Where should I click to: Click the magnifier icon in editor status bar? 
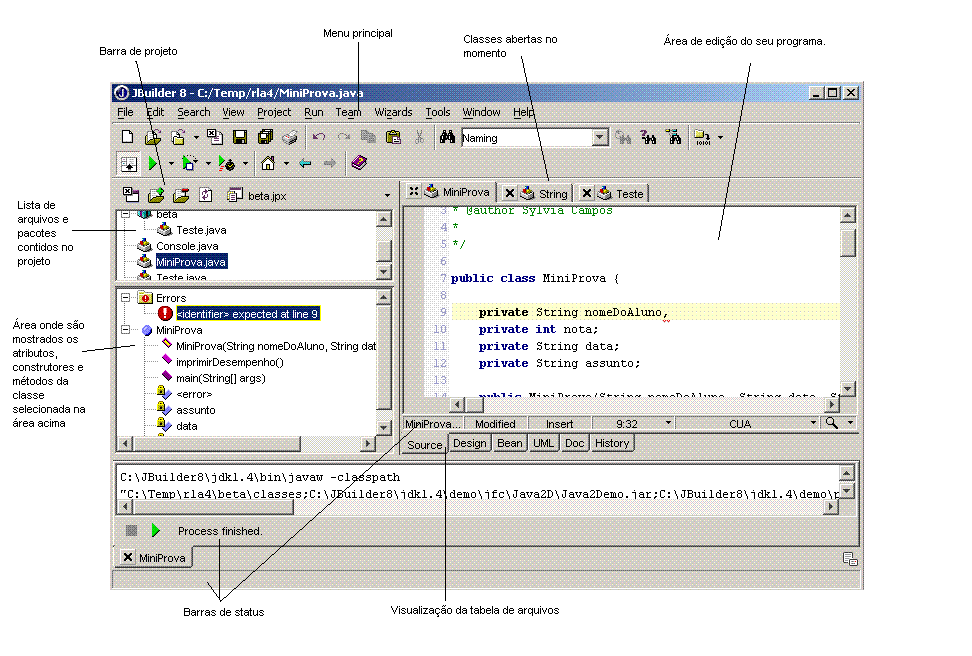[x=832, y=423]
